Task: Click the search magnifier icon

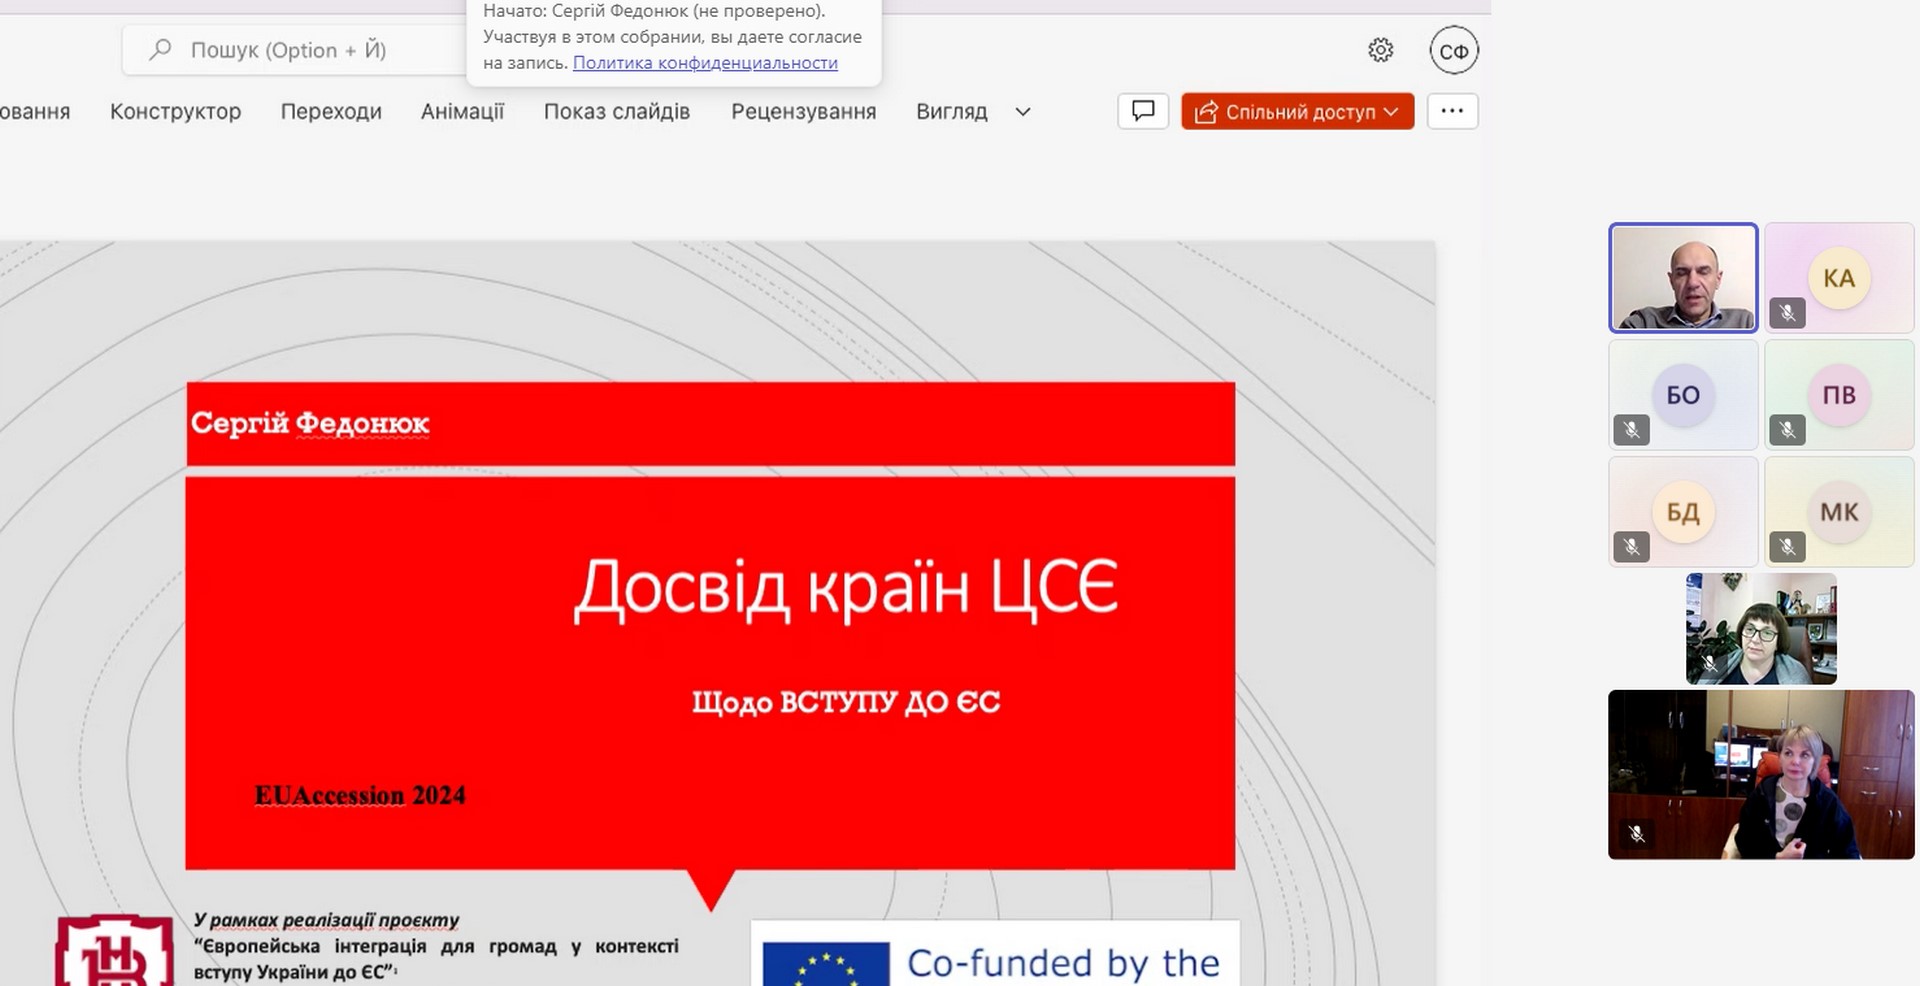Action: pyautogui.click(x=160, y=50)
